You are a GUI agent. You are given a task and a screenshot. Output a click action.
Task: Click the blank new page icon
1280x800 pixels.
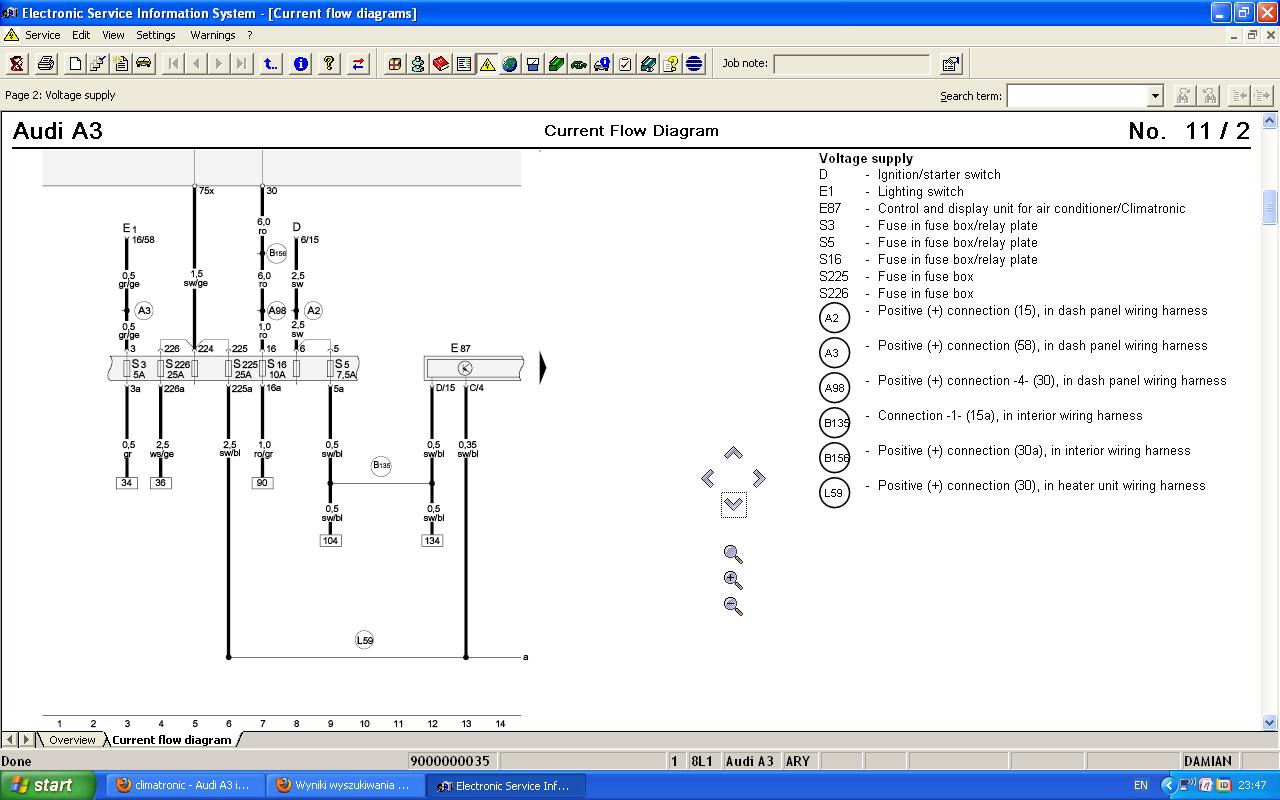click(x=75, y=64)
